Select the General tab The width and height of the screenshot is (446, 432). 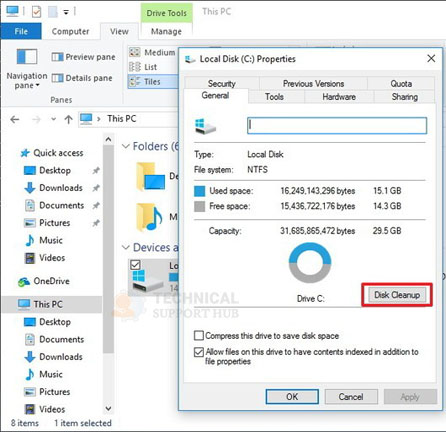point(215,96)
